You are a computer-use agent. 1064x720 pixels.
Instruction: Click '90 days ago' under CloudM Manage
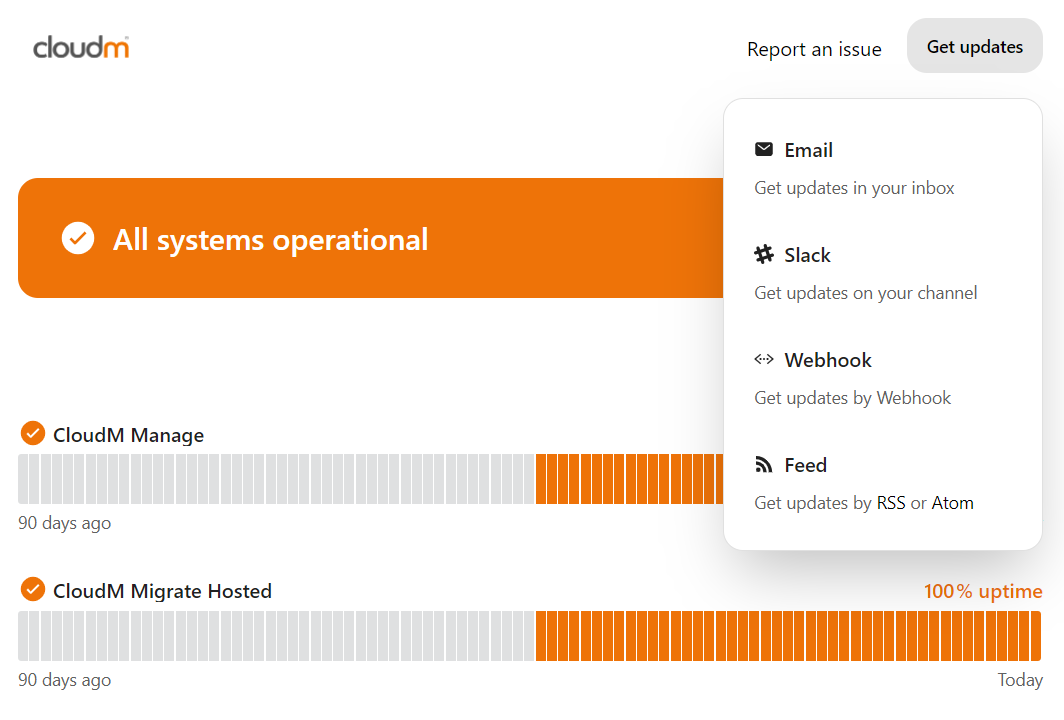[64, 523]
